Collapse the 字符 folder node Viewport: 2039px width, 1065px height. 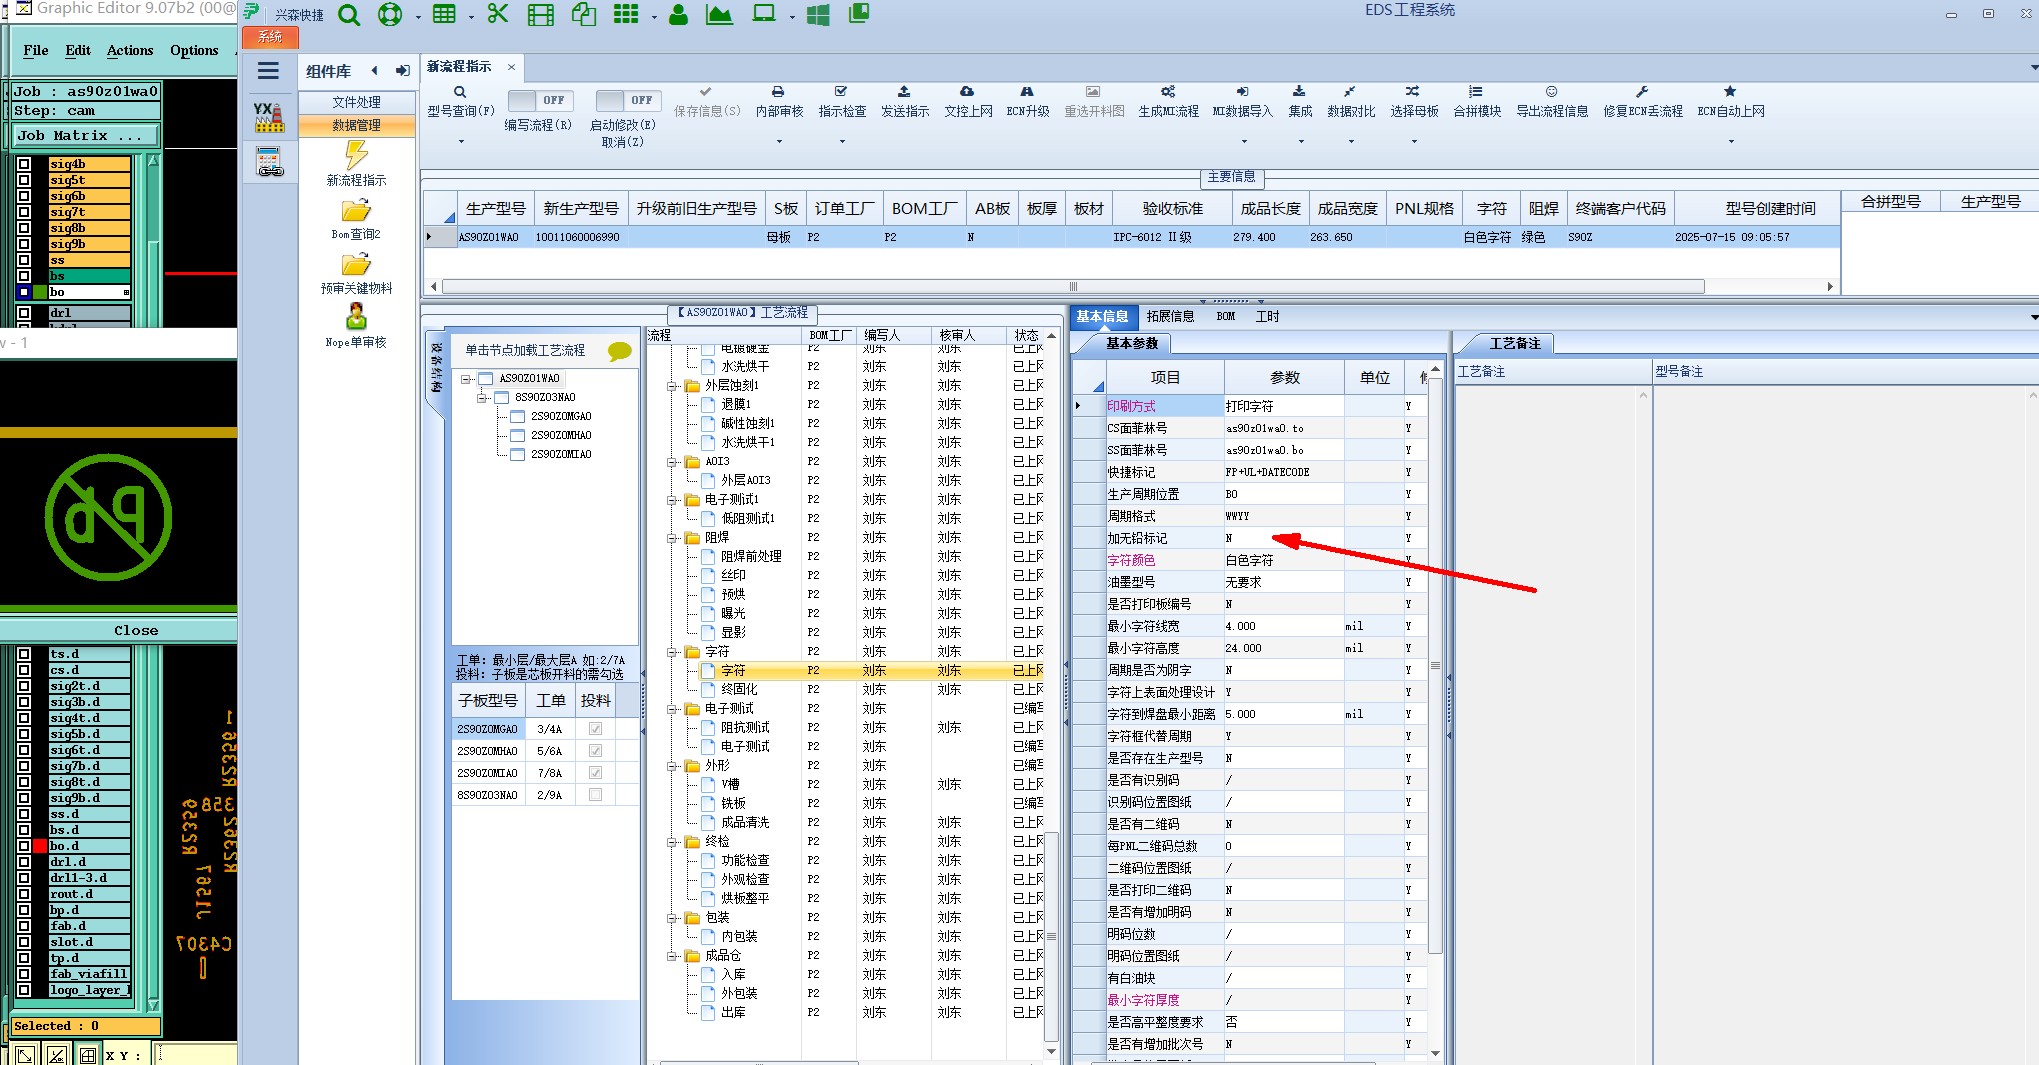(673, 651)
